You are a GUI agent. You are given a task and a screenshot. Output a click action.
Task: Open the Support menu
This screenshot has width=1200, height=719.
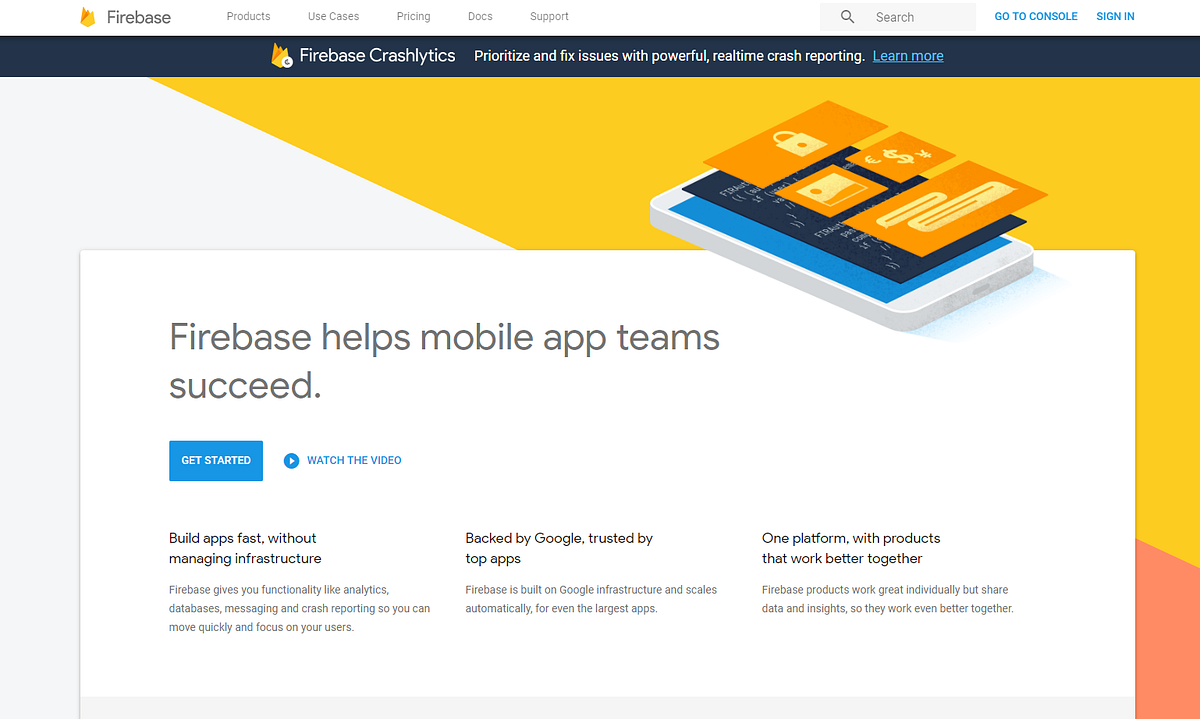(548, 16)
